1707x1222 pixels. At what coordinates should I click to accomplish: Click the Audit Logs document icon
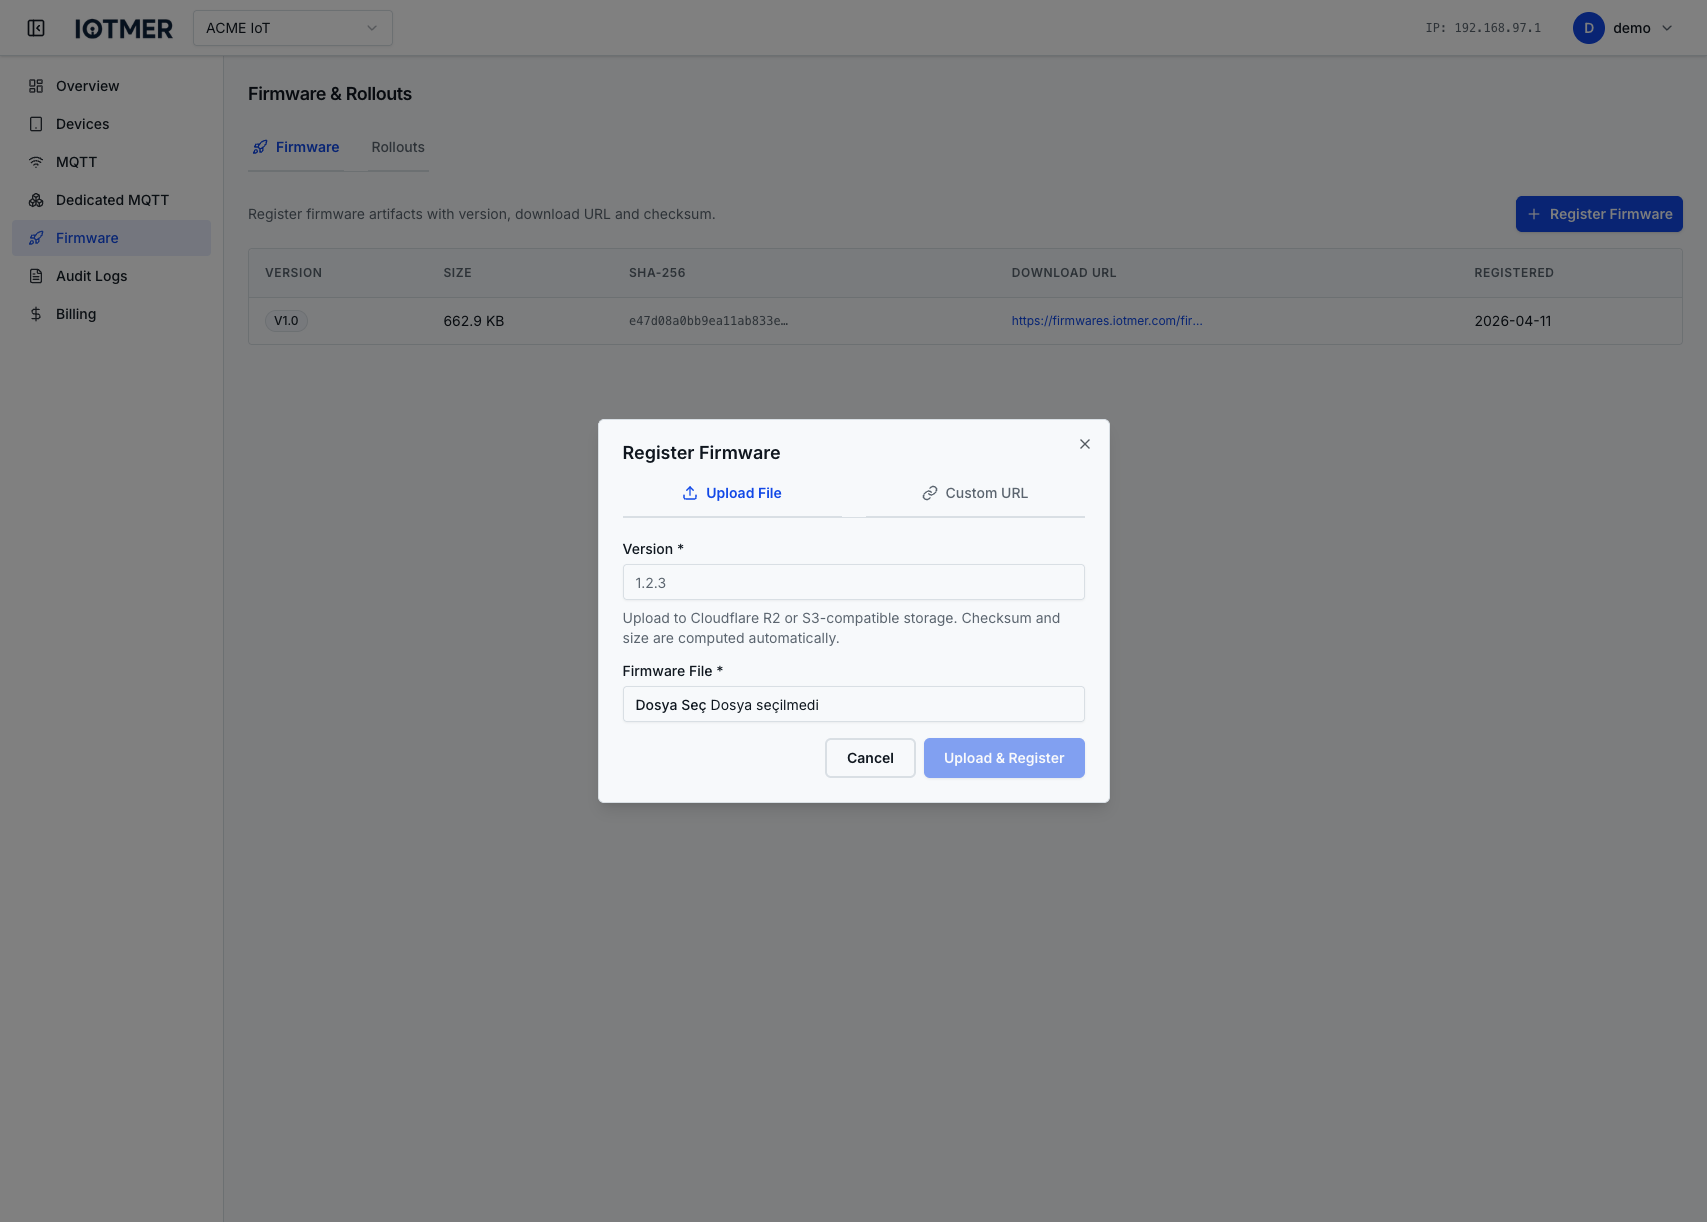click(36, 276)
